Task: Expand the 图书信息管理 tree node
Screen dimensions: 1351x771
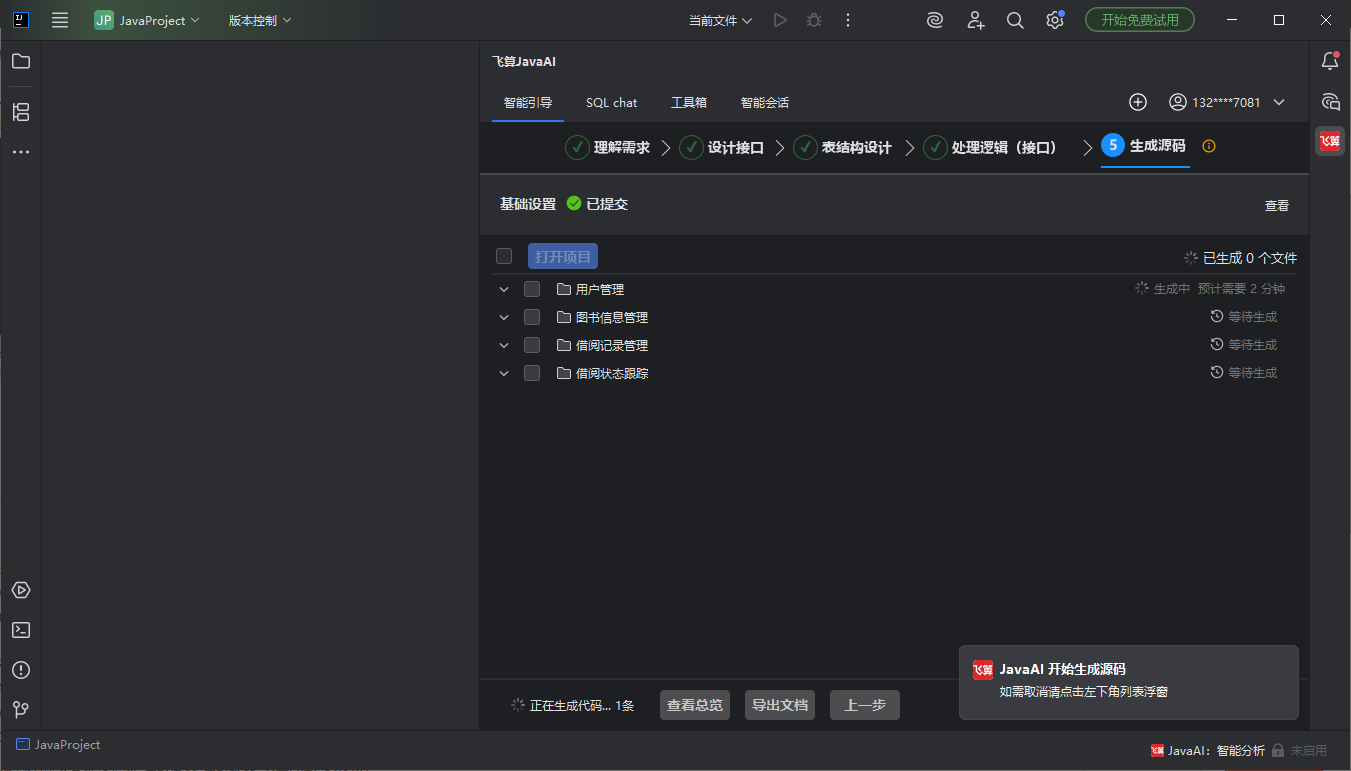Action: point(504,317)
